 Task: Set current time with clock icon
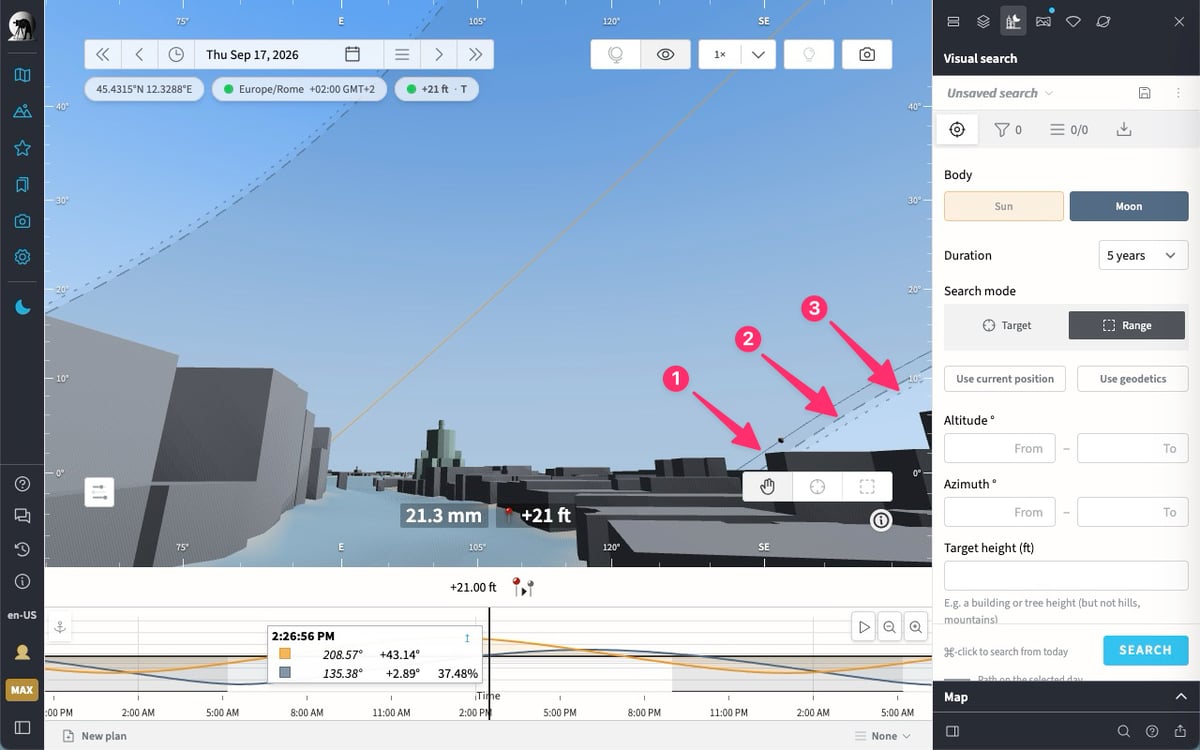176,55
